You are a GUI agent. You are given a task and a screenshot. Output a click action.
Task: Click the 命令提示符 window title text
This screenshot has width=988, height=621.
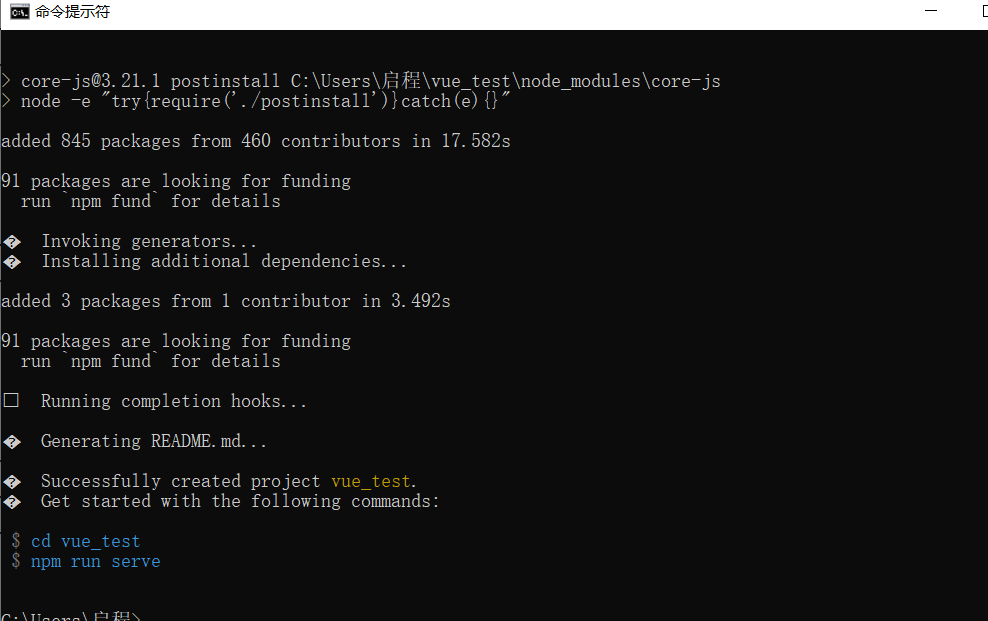72,12
